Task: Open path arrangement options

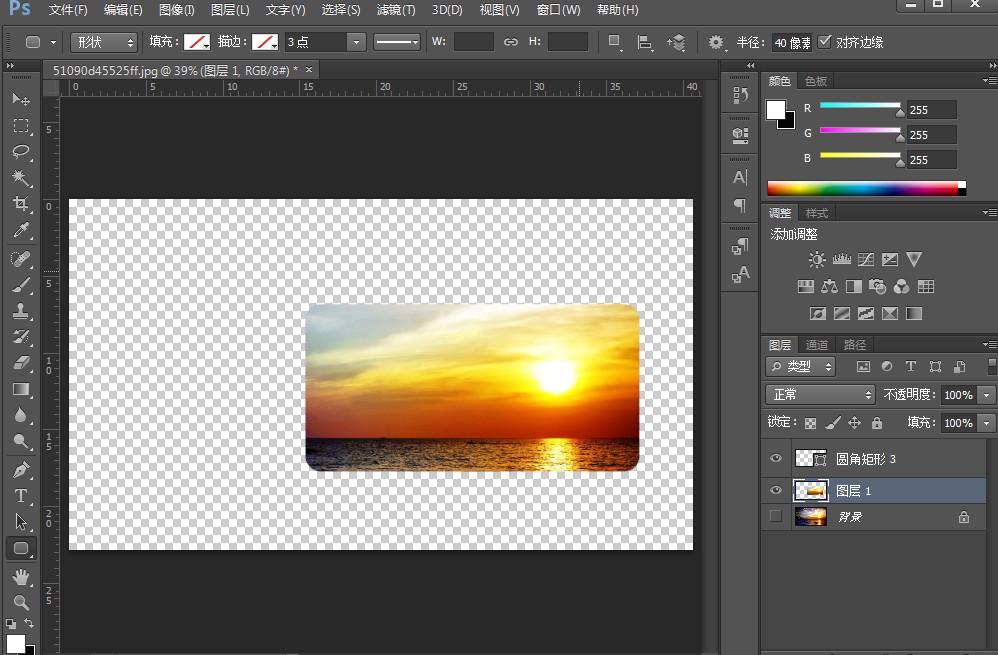Action: click(x=676, y=42)
